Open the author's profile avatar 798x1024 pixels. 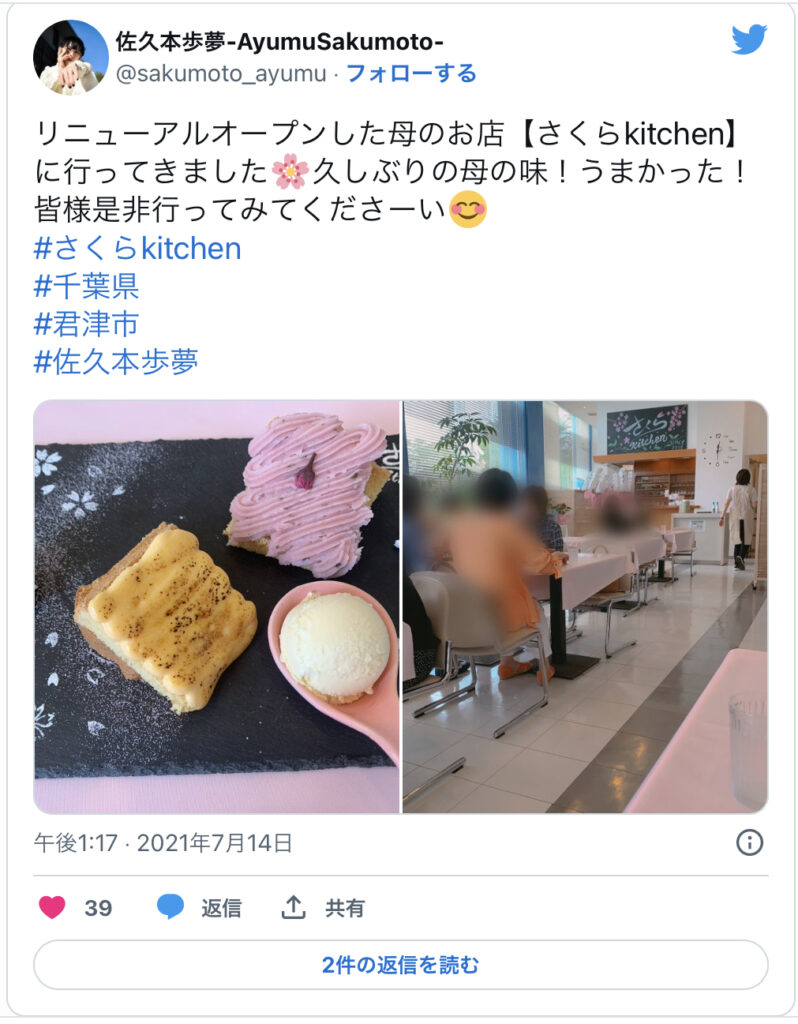coord(71,57)
